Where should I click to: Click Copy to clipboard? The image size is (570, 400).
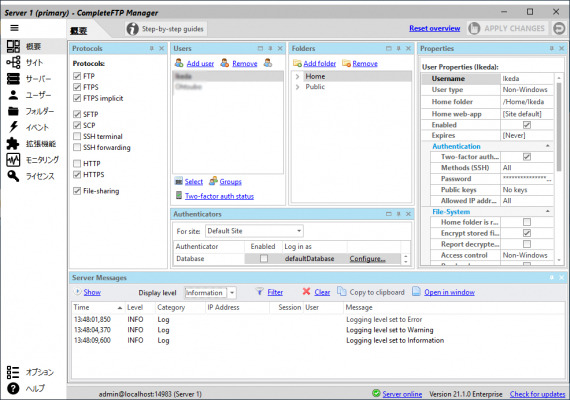click(x=377, y=292)
